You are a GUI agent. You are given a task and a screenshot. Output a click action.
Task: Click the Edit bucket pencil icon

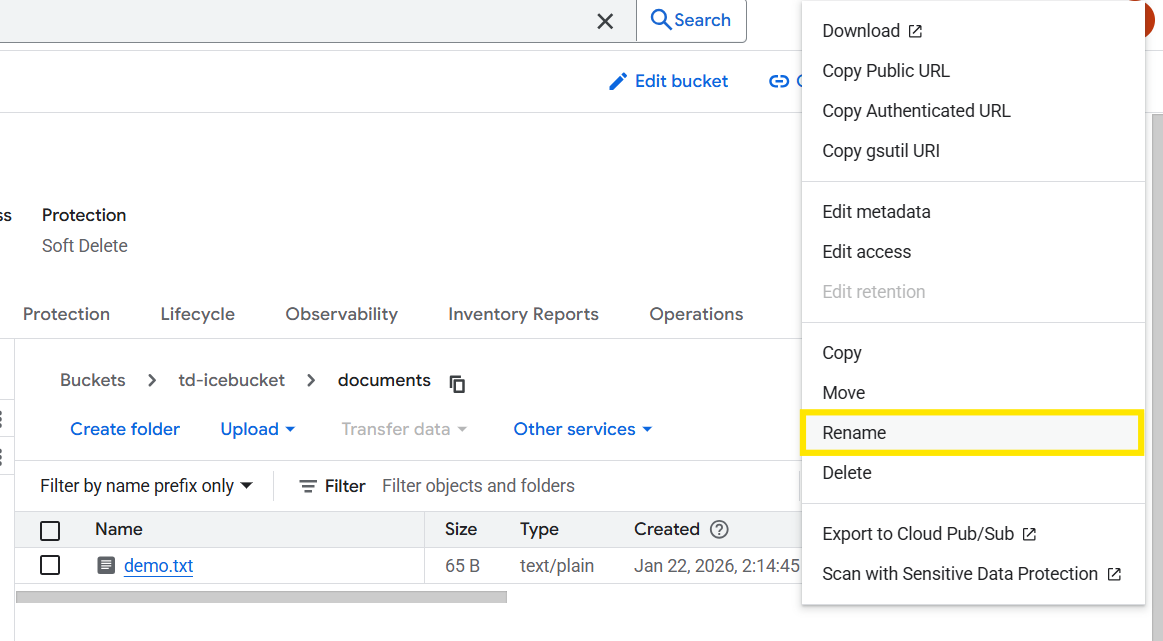tap(618, 81)
